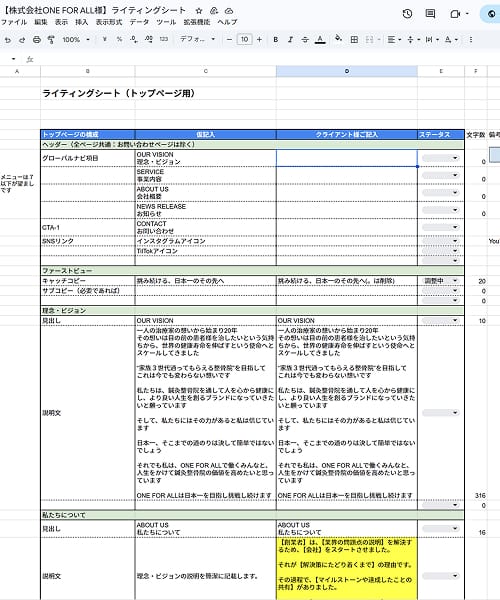The image size is (500, 600).
Task: Format as currency with yen icon
Action: [x=104, y=39]
